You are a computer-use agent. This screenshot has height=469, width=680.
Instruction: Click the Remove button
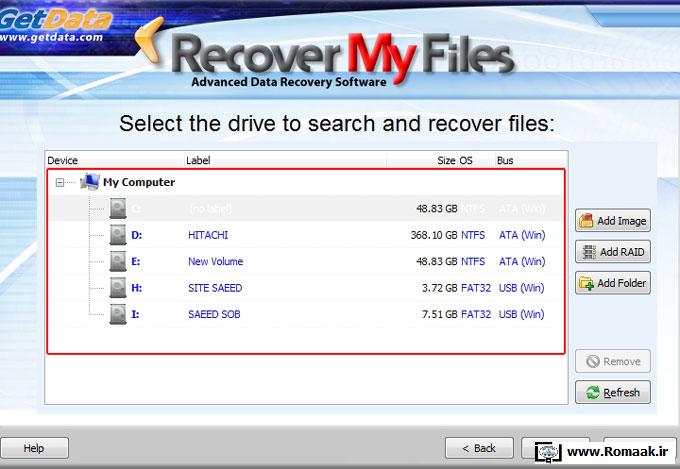613,361
